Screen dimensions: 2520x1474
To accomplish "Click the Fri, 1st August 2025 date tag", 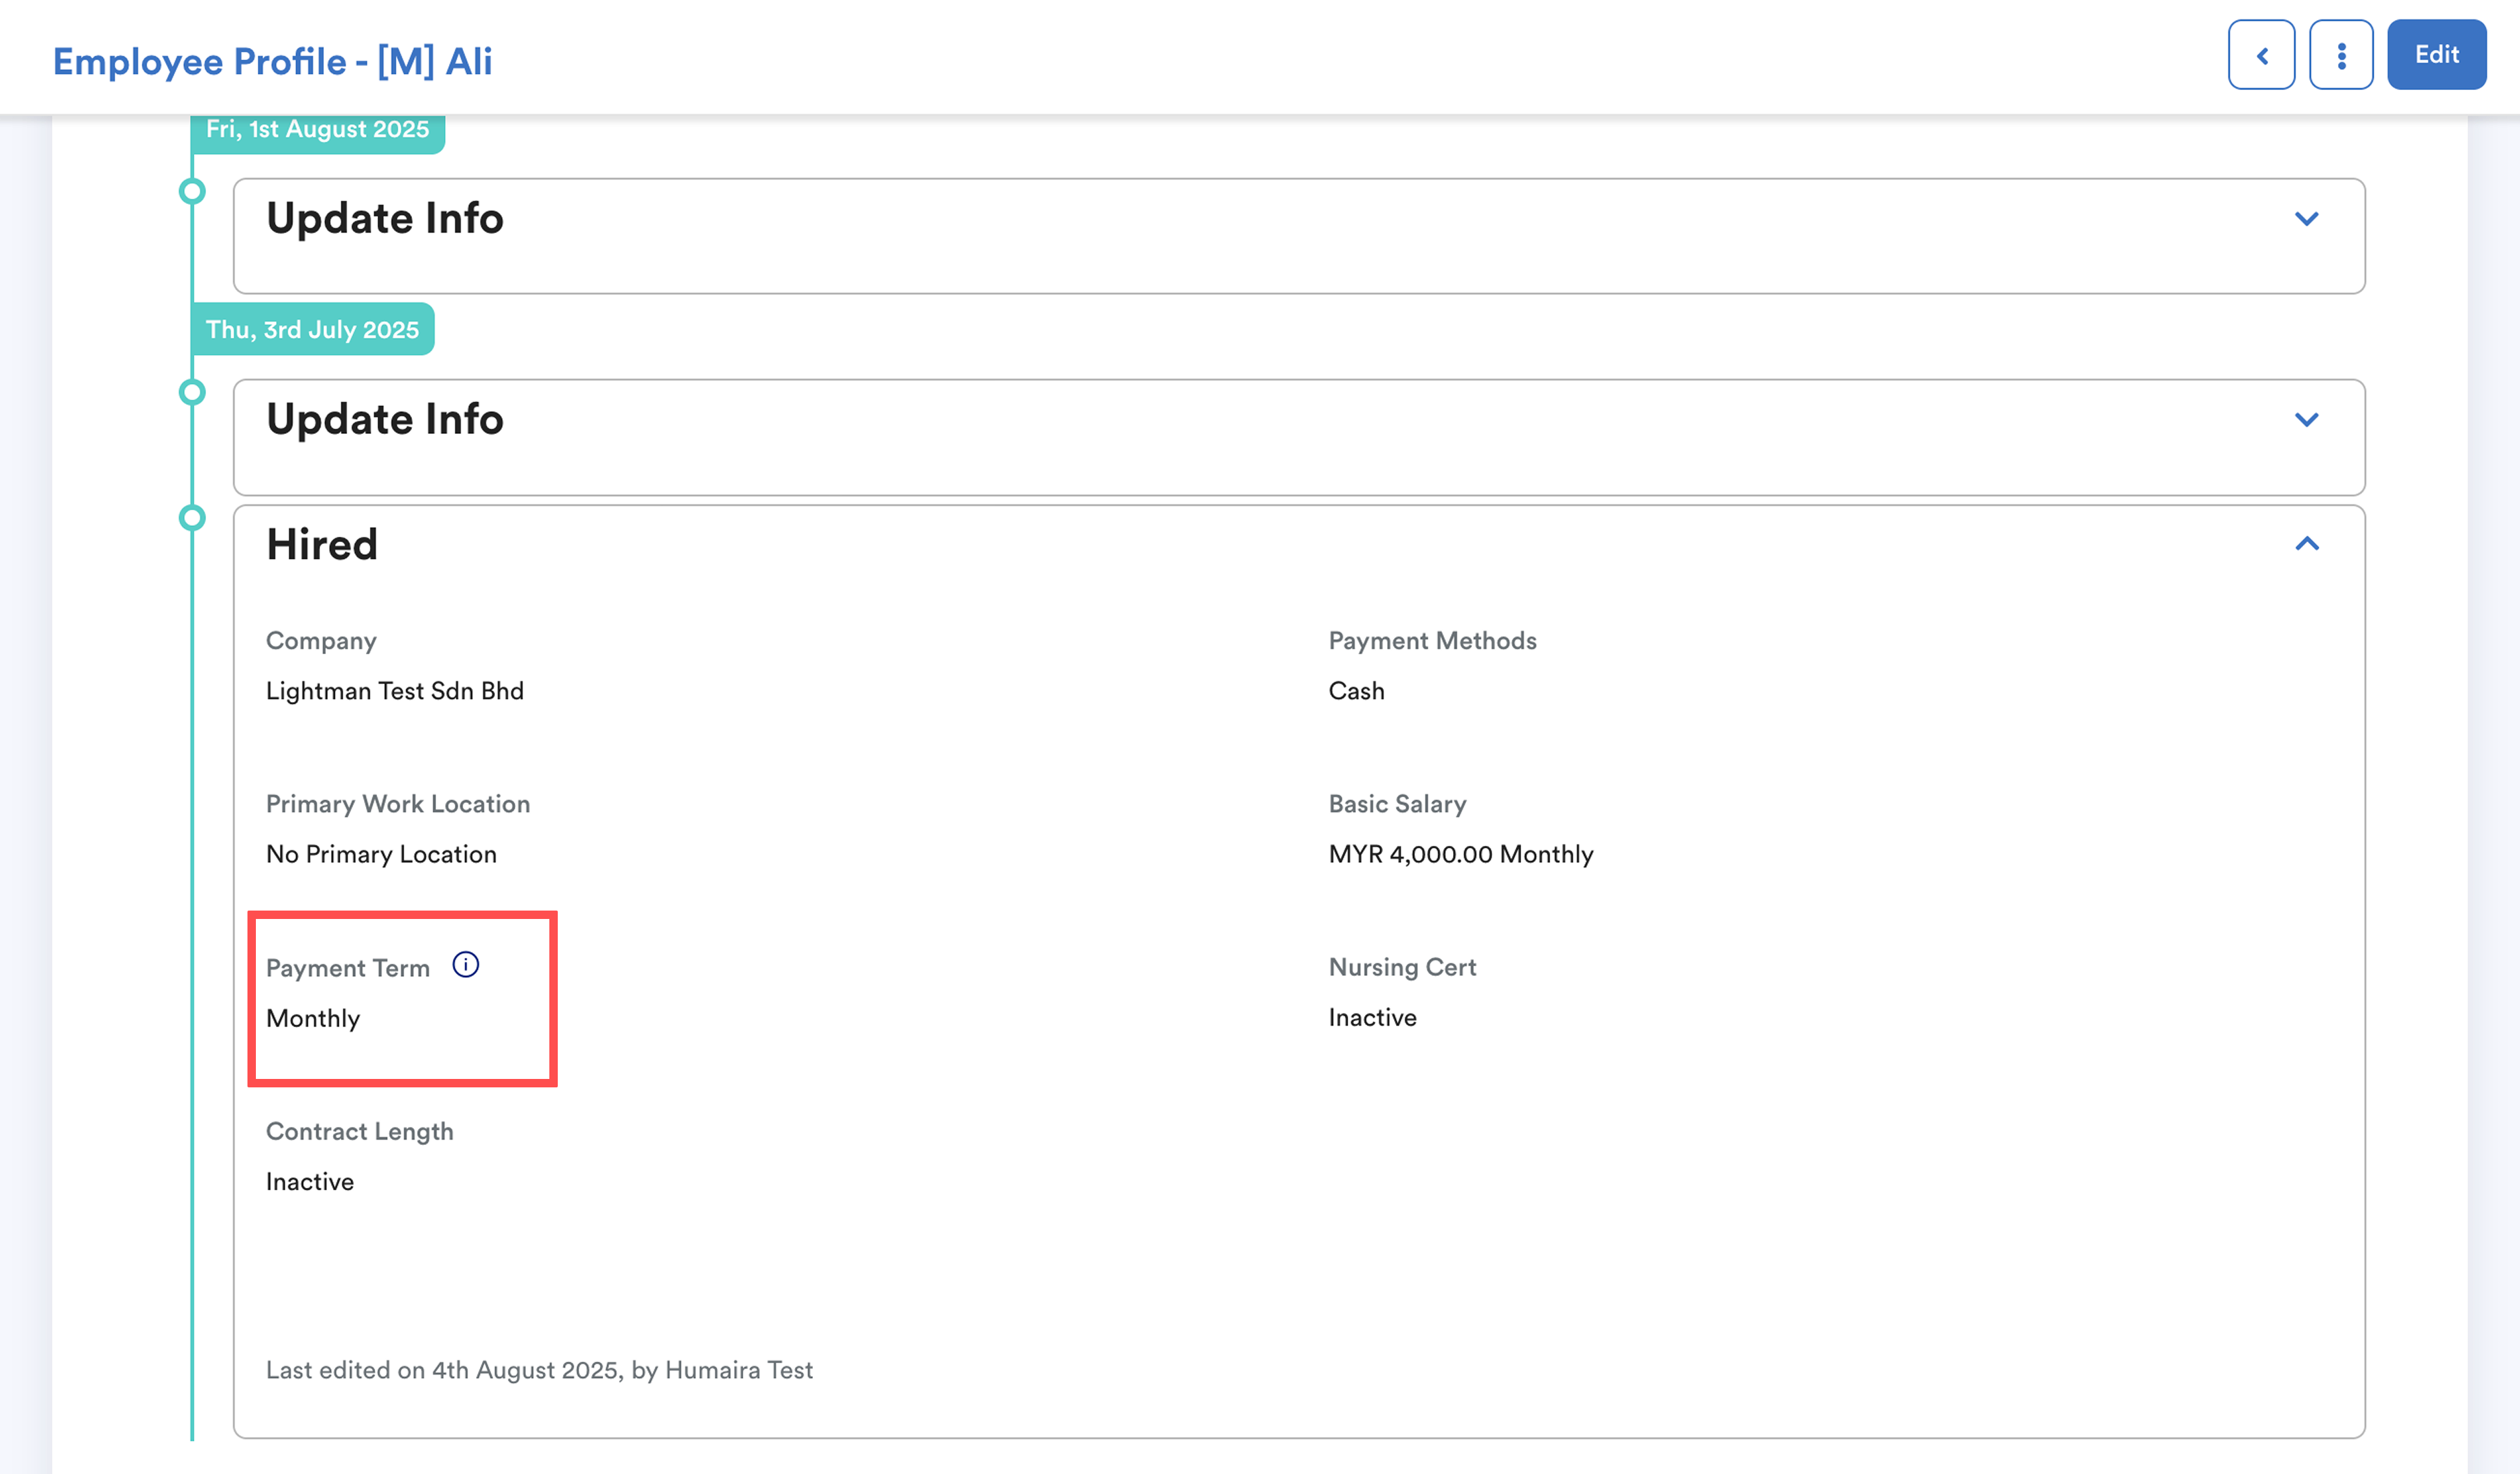I will [x=317, y=130].
